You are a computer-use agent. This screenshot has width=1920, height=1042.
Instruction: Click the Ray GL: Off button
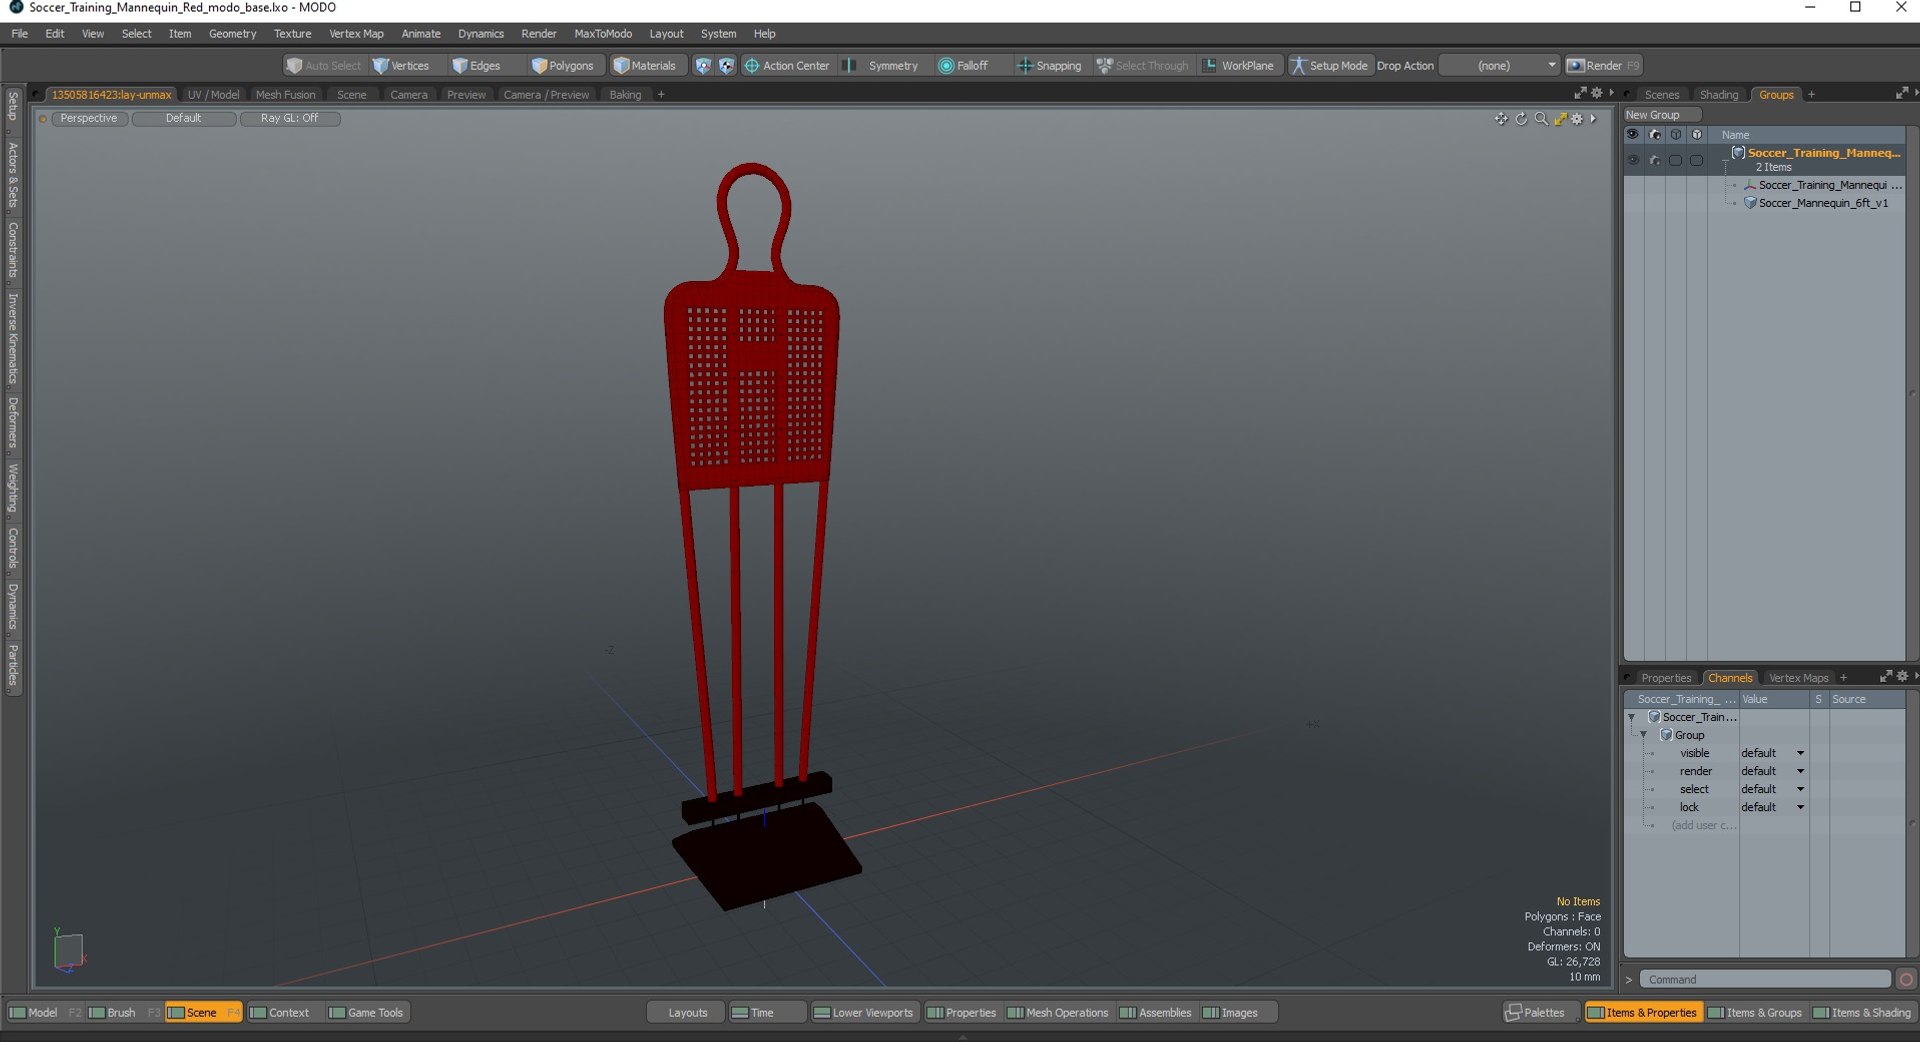[290, 119]
